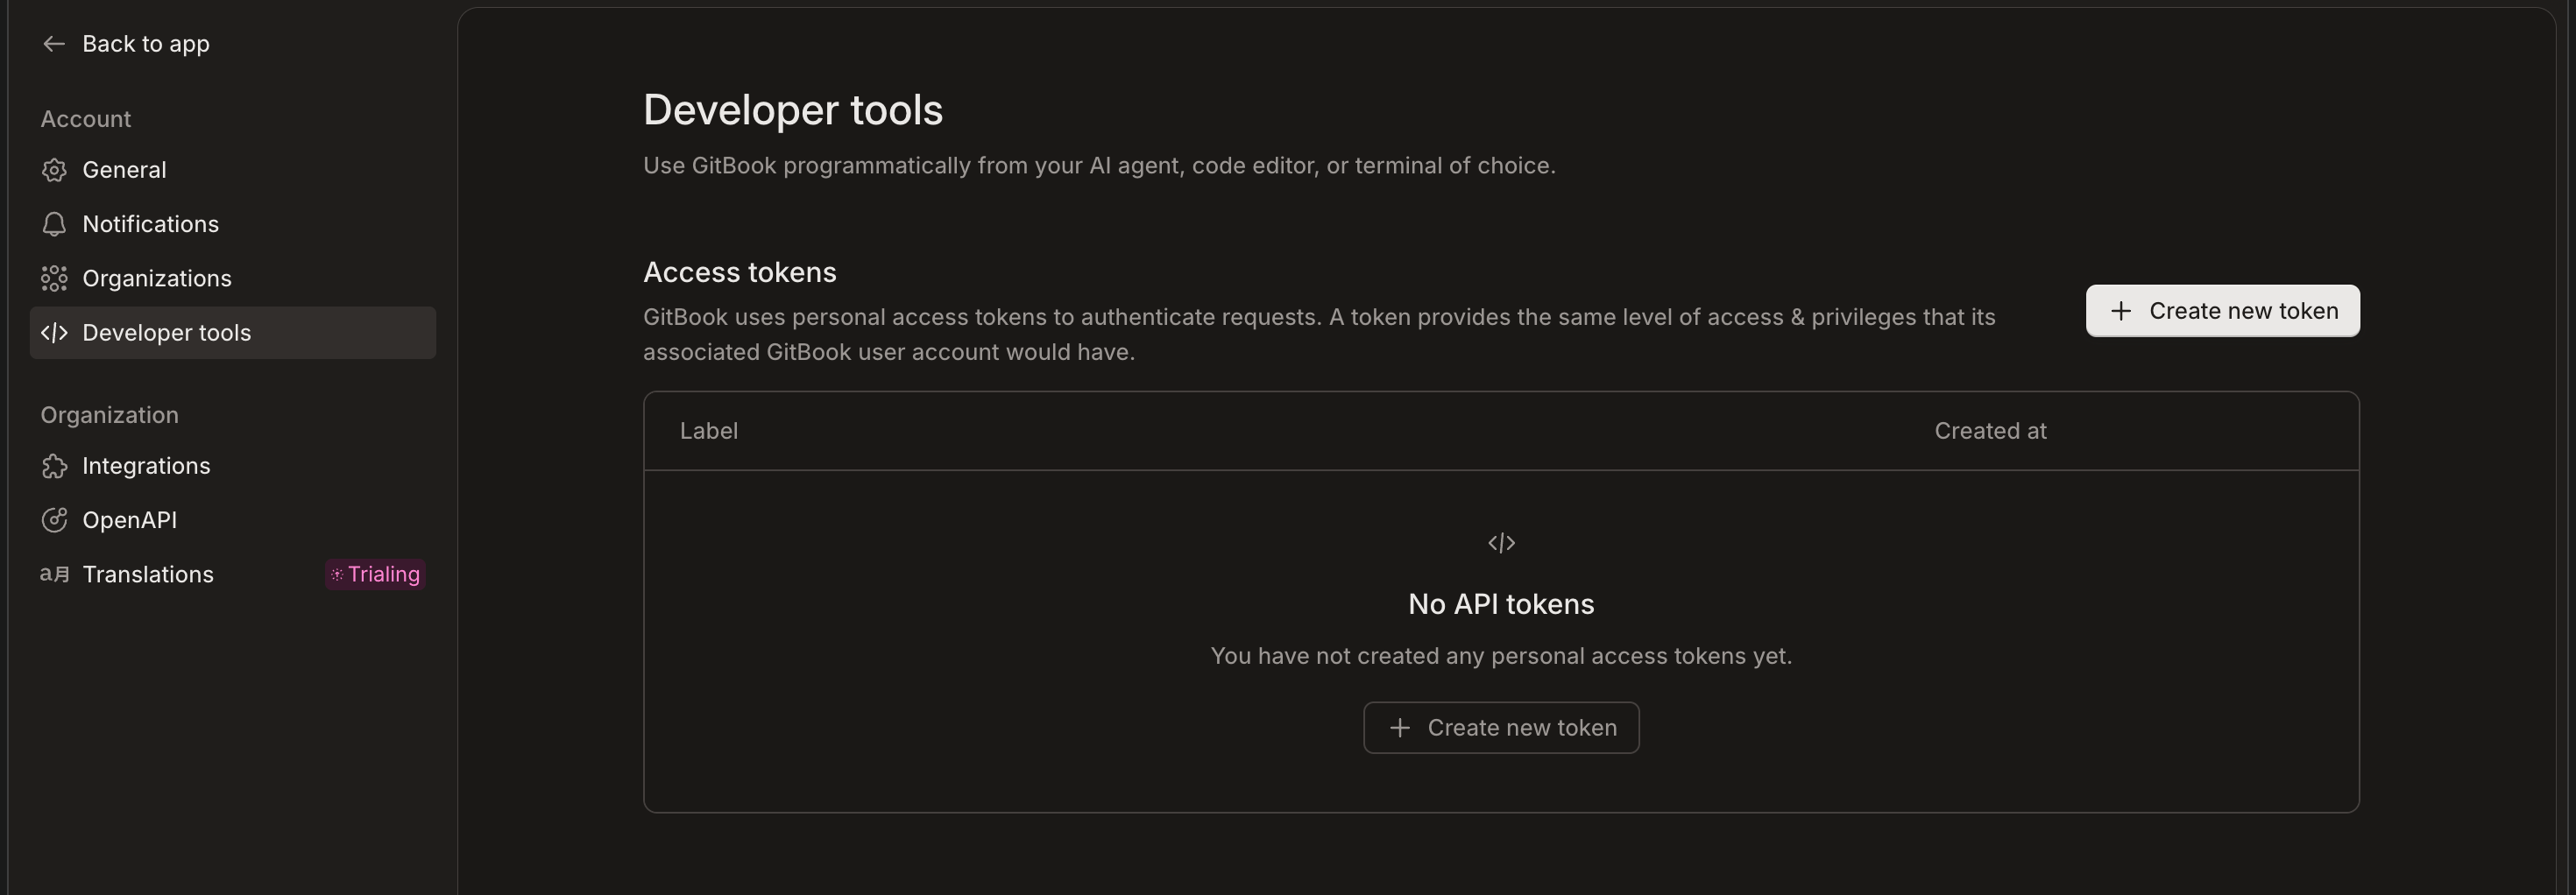Viewport: 2576px width, 895px height.
Task: Select Developer tools in sidebar
Action: tap(233, 333)
